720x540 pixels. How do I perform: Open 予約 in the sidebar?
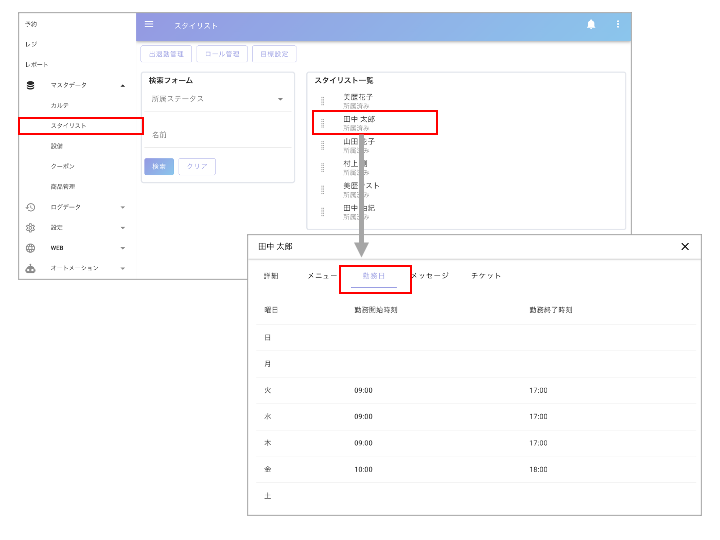[31, 24]
